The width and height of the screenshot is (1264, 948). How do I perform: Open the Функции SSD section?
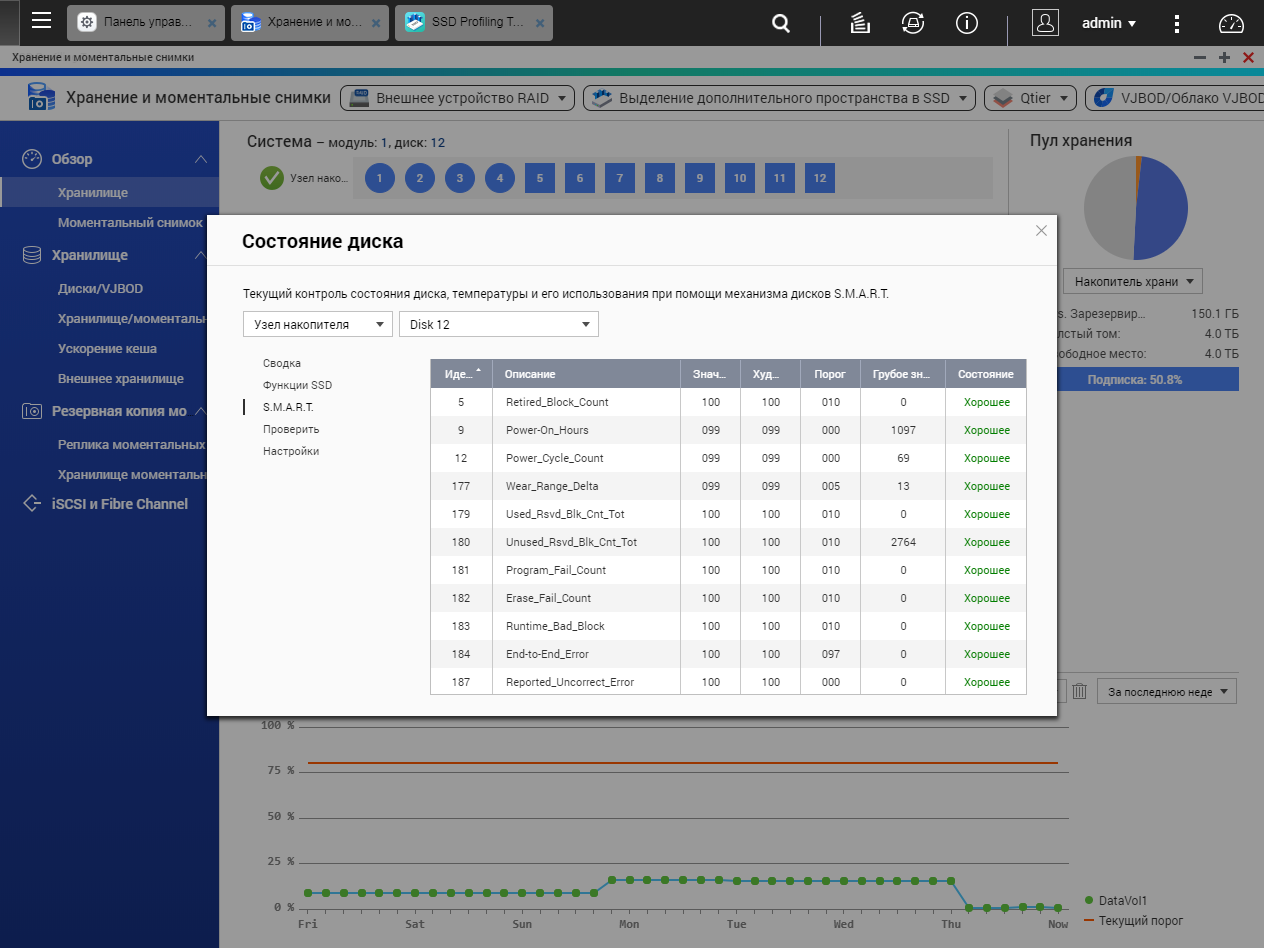pyautogui.click(x=297, y=385)
